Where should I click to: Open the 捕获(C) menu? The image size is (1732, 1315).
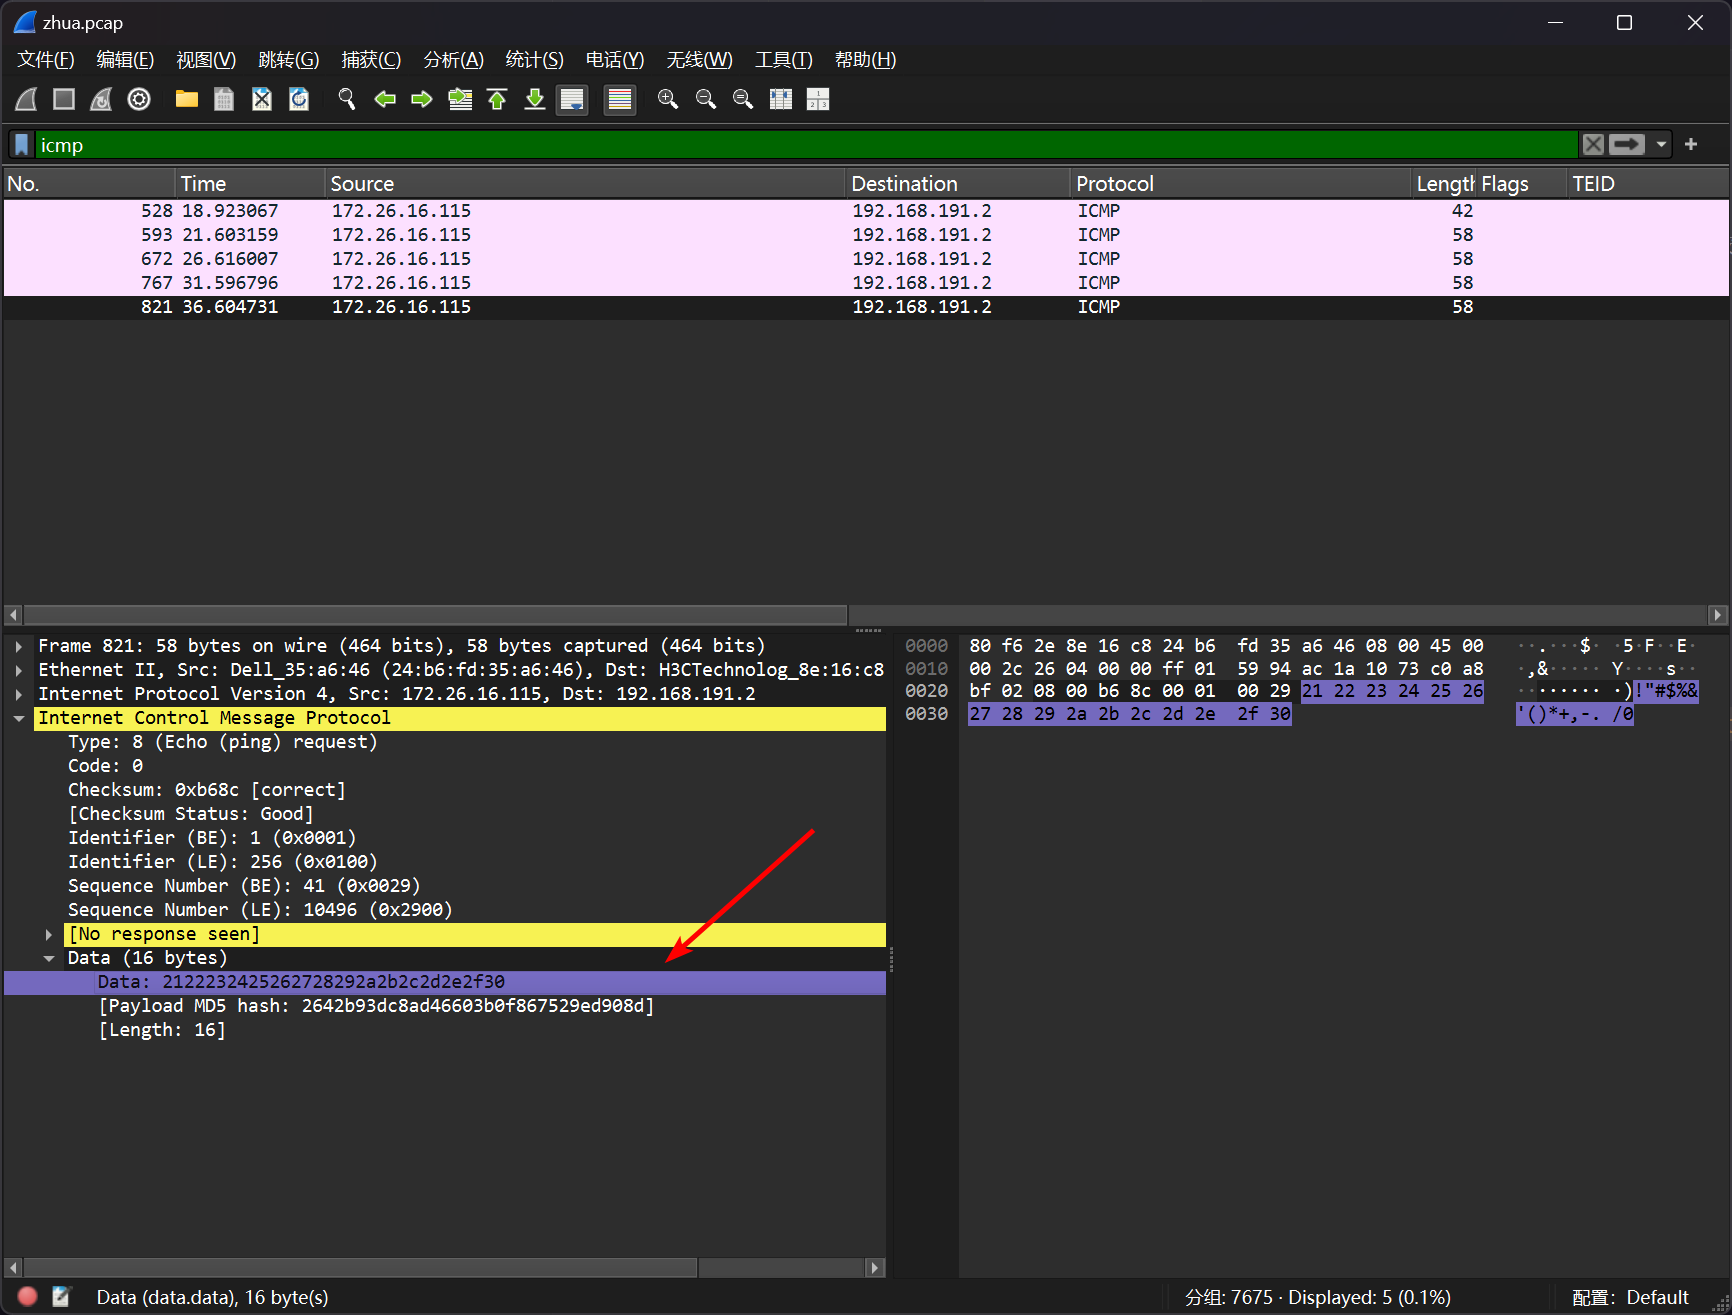coord(371,60)
